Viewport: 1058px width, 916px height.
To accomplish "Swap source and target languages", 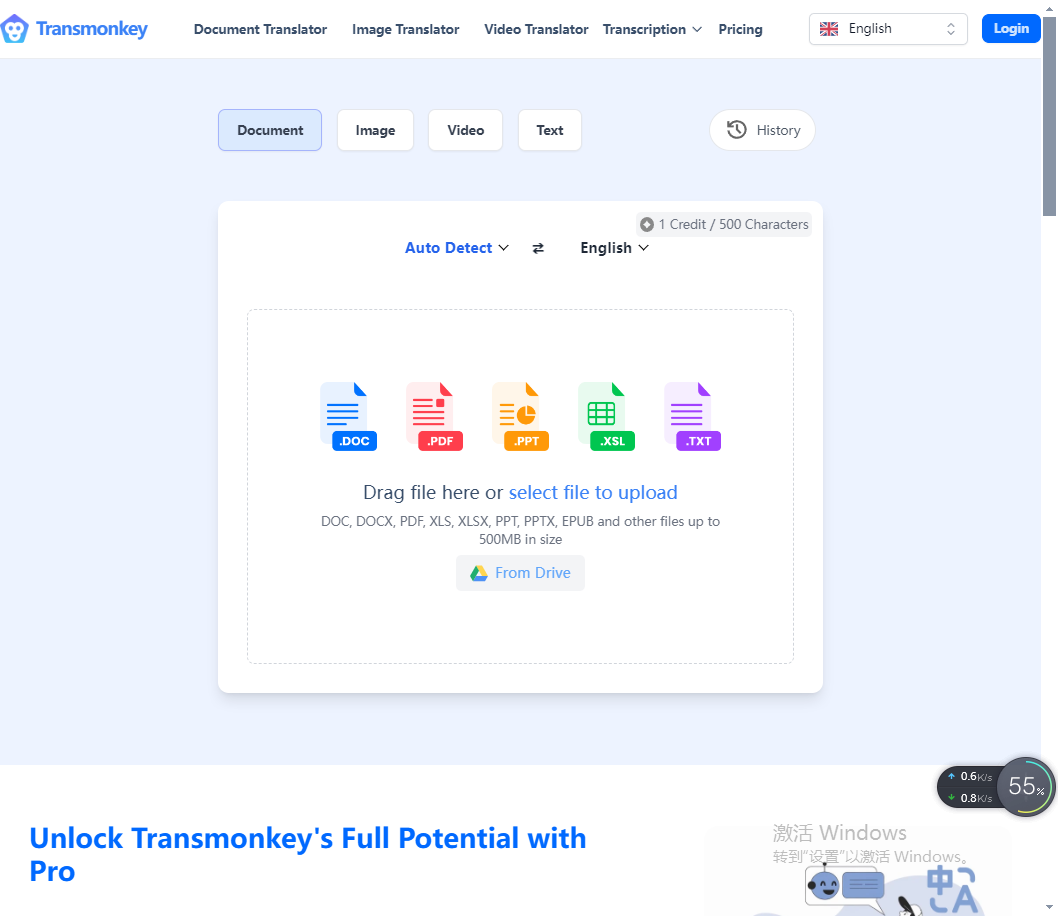I will pyautogui.click(x=538, y=248).
